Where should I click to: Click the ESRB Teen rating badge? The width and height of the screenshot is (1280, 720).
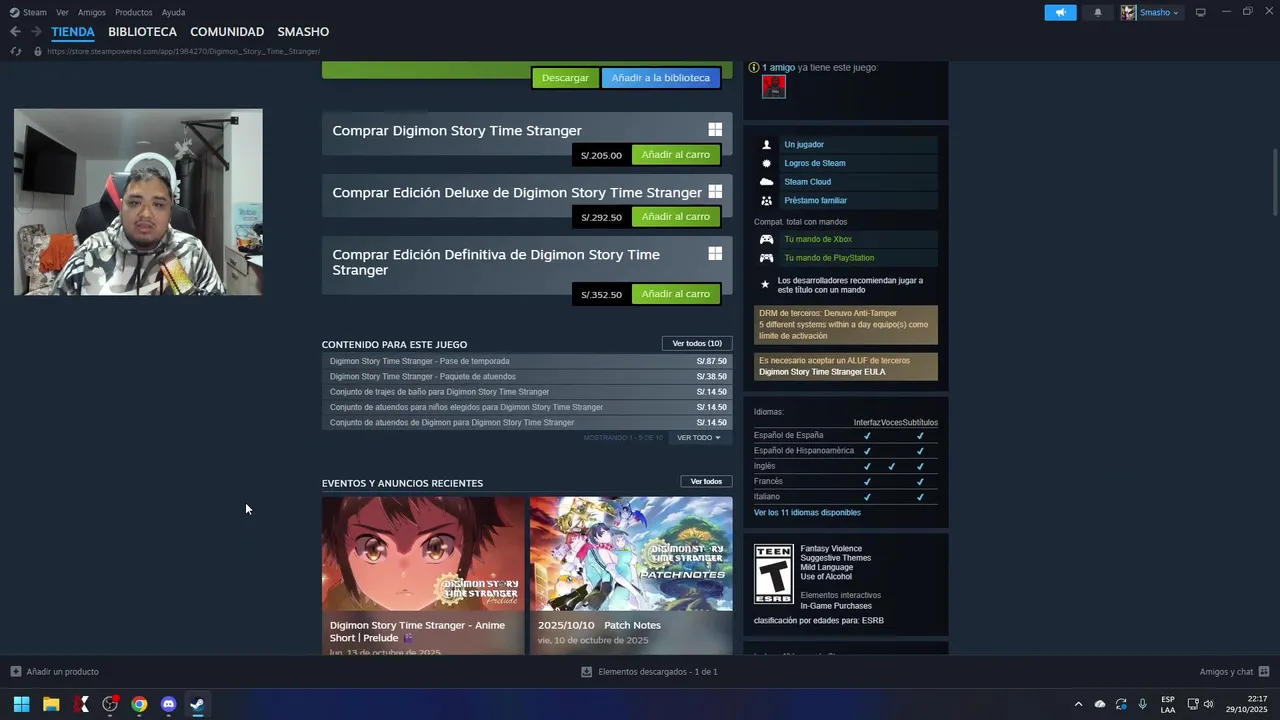tap(773, 574)
